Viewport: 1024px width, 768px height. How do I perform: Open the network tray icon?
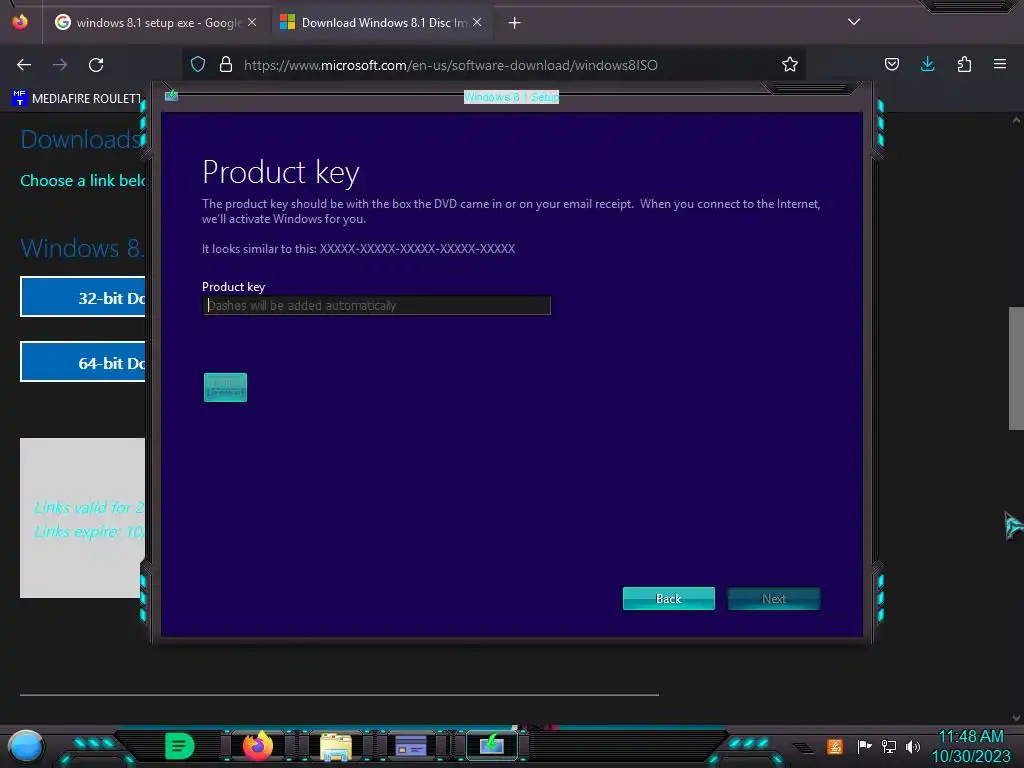[889, 746]
